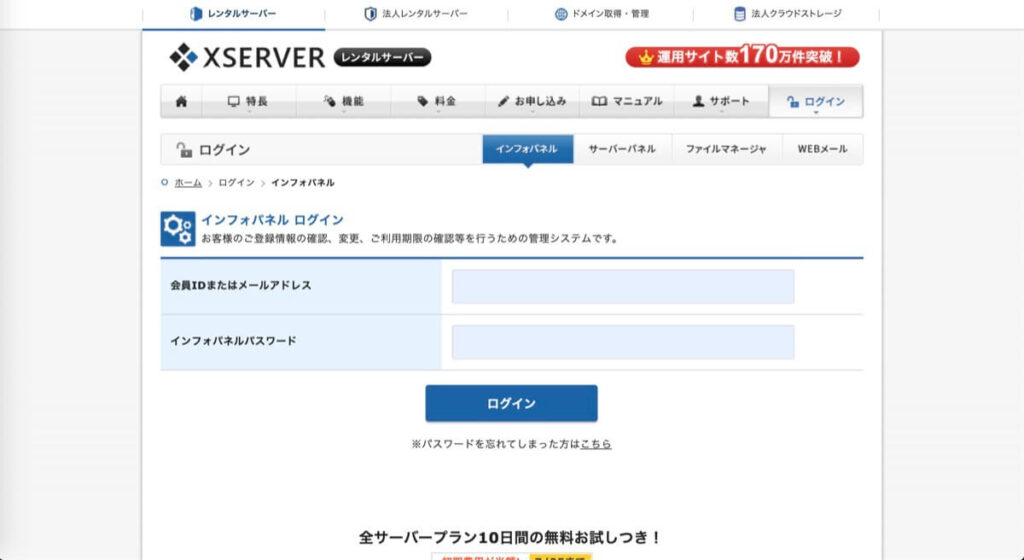Click the unlocked padlock icon beside ログイン title
The width and height of the screenshot is (1024, 560).
coord(184,149)
